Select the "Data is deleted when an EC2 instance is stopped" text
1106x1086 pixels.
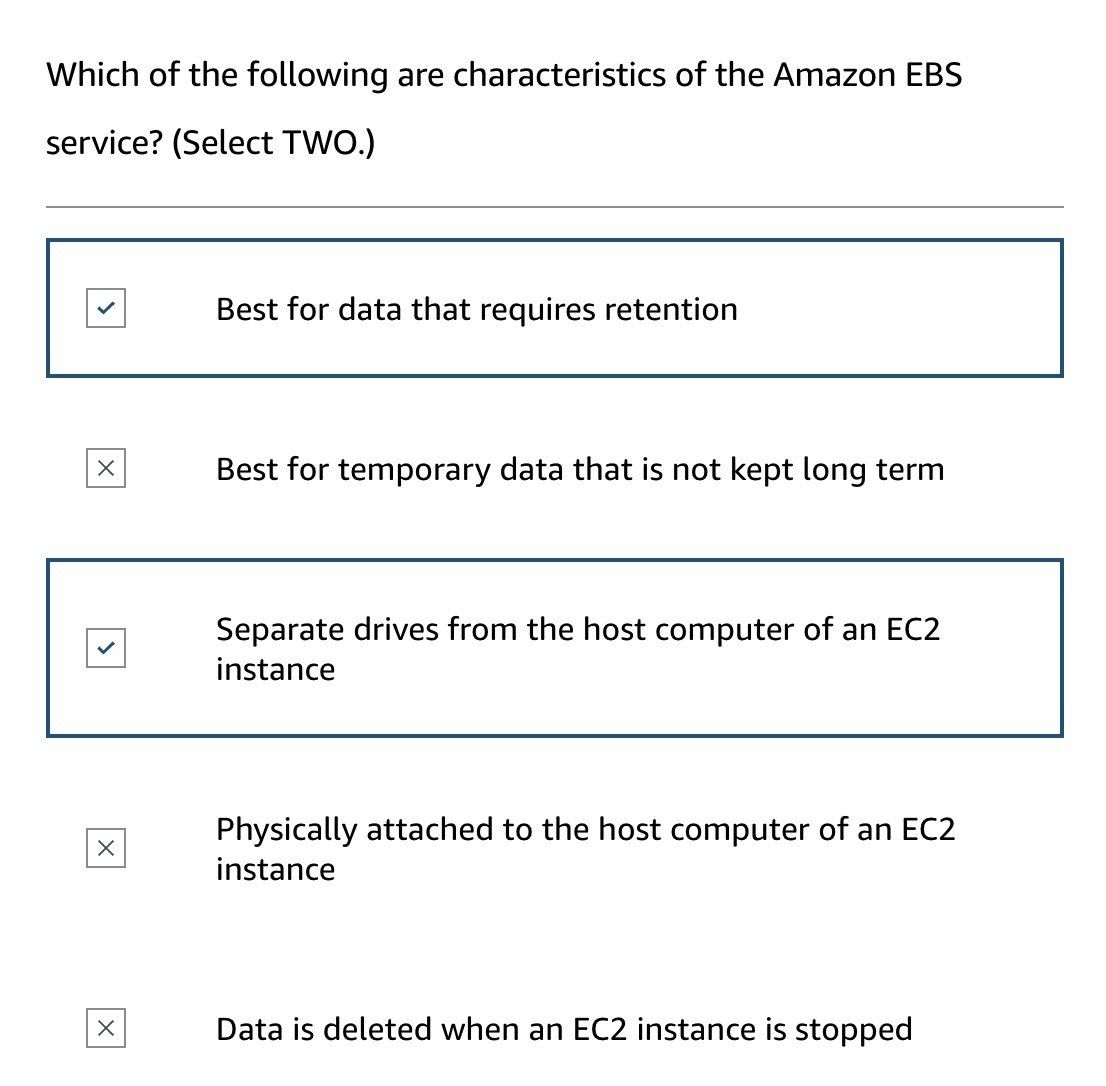coord(563,1029)
